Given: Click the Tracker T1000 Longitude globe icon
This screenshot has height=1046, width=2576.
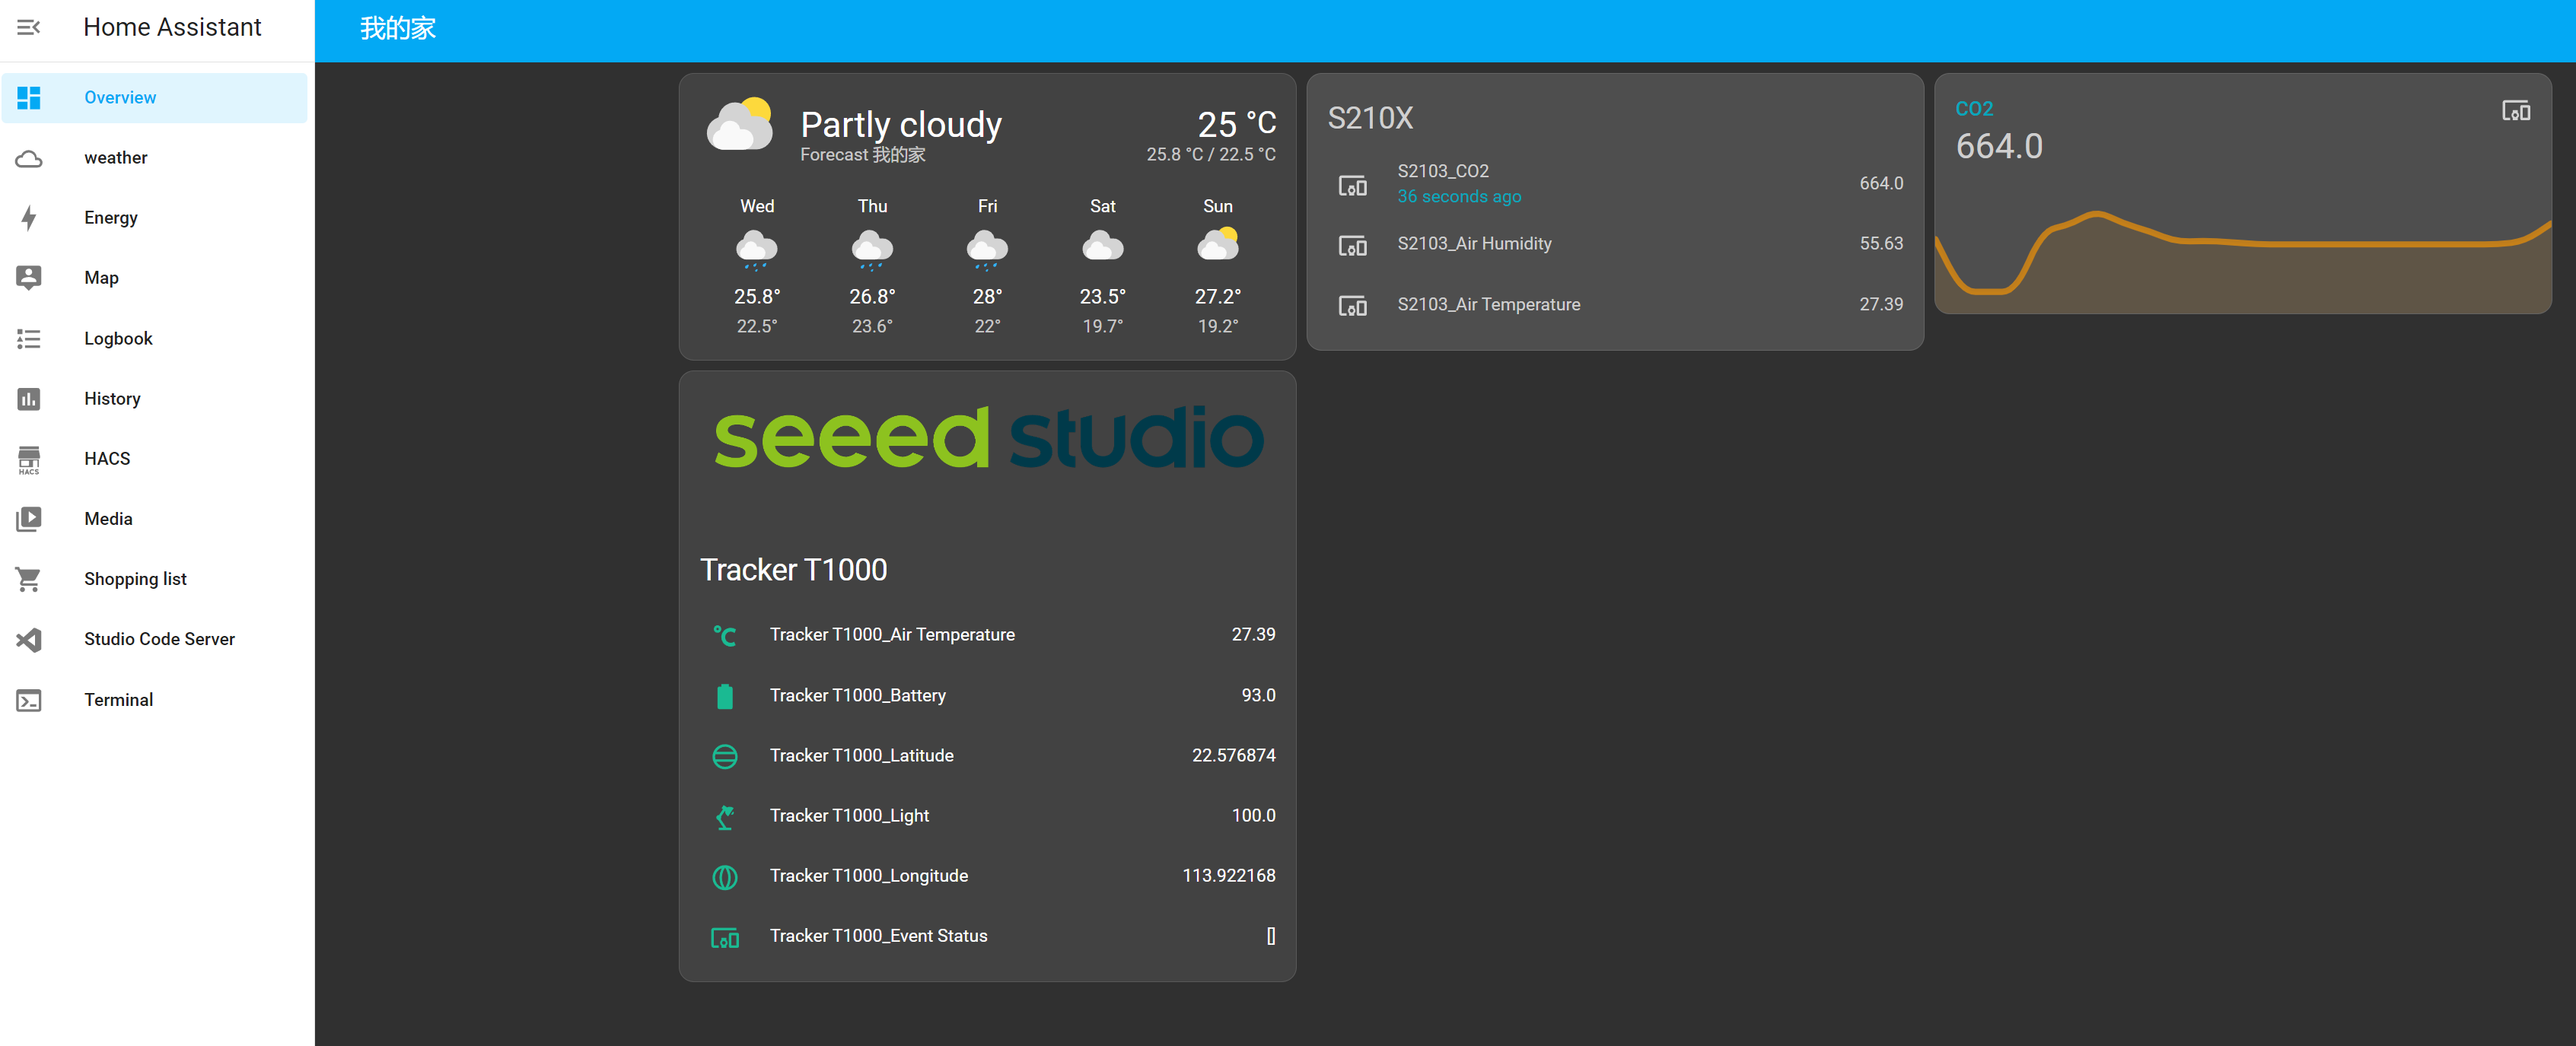Looking at the screenshot, I should click(725, 877).
